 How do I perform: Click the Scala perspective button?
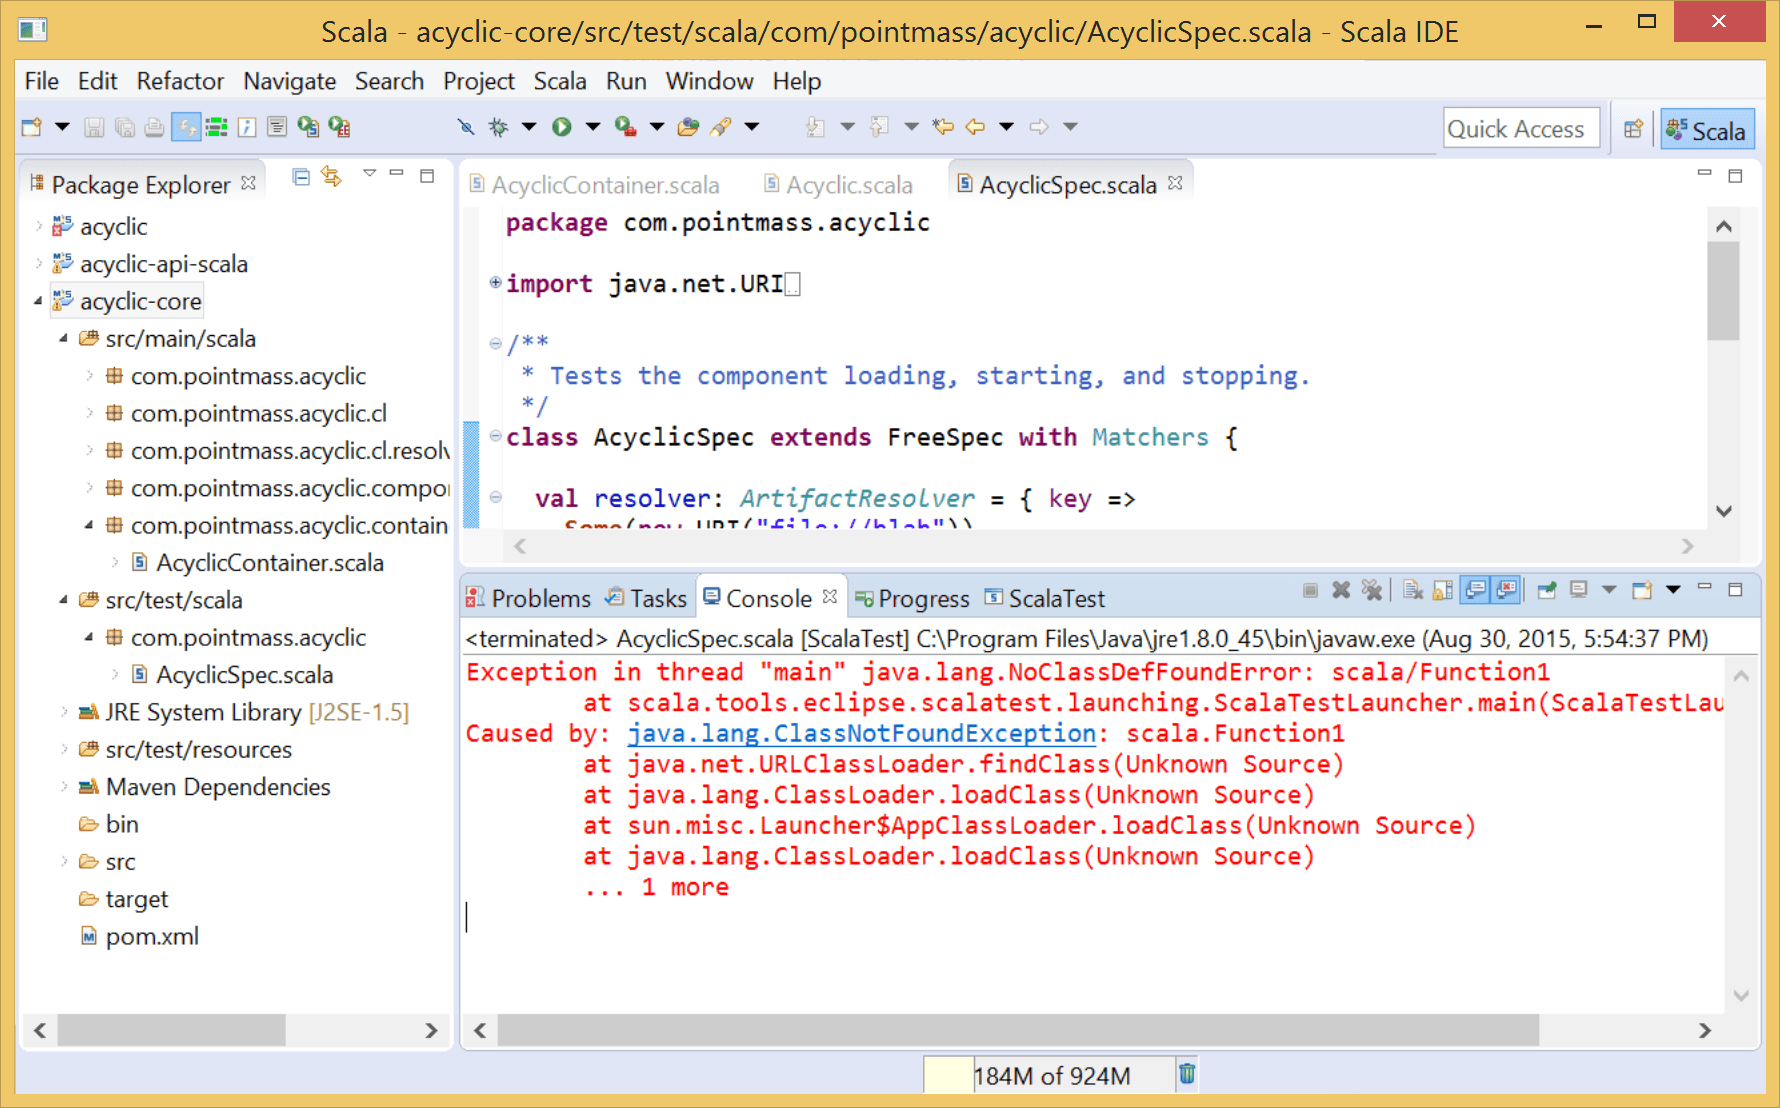pyautogui.click(x=1707, y=130)
